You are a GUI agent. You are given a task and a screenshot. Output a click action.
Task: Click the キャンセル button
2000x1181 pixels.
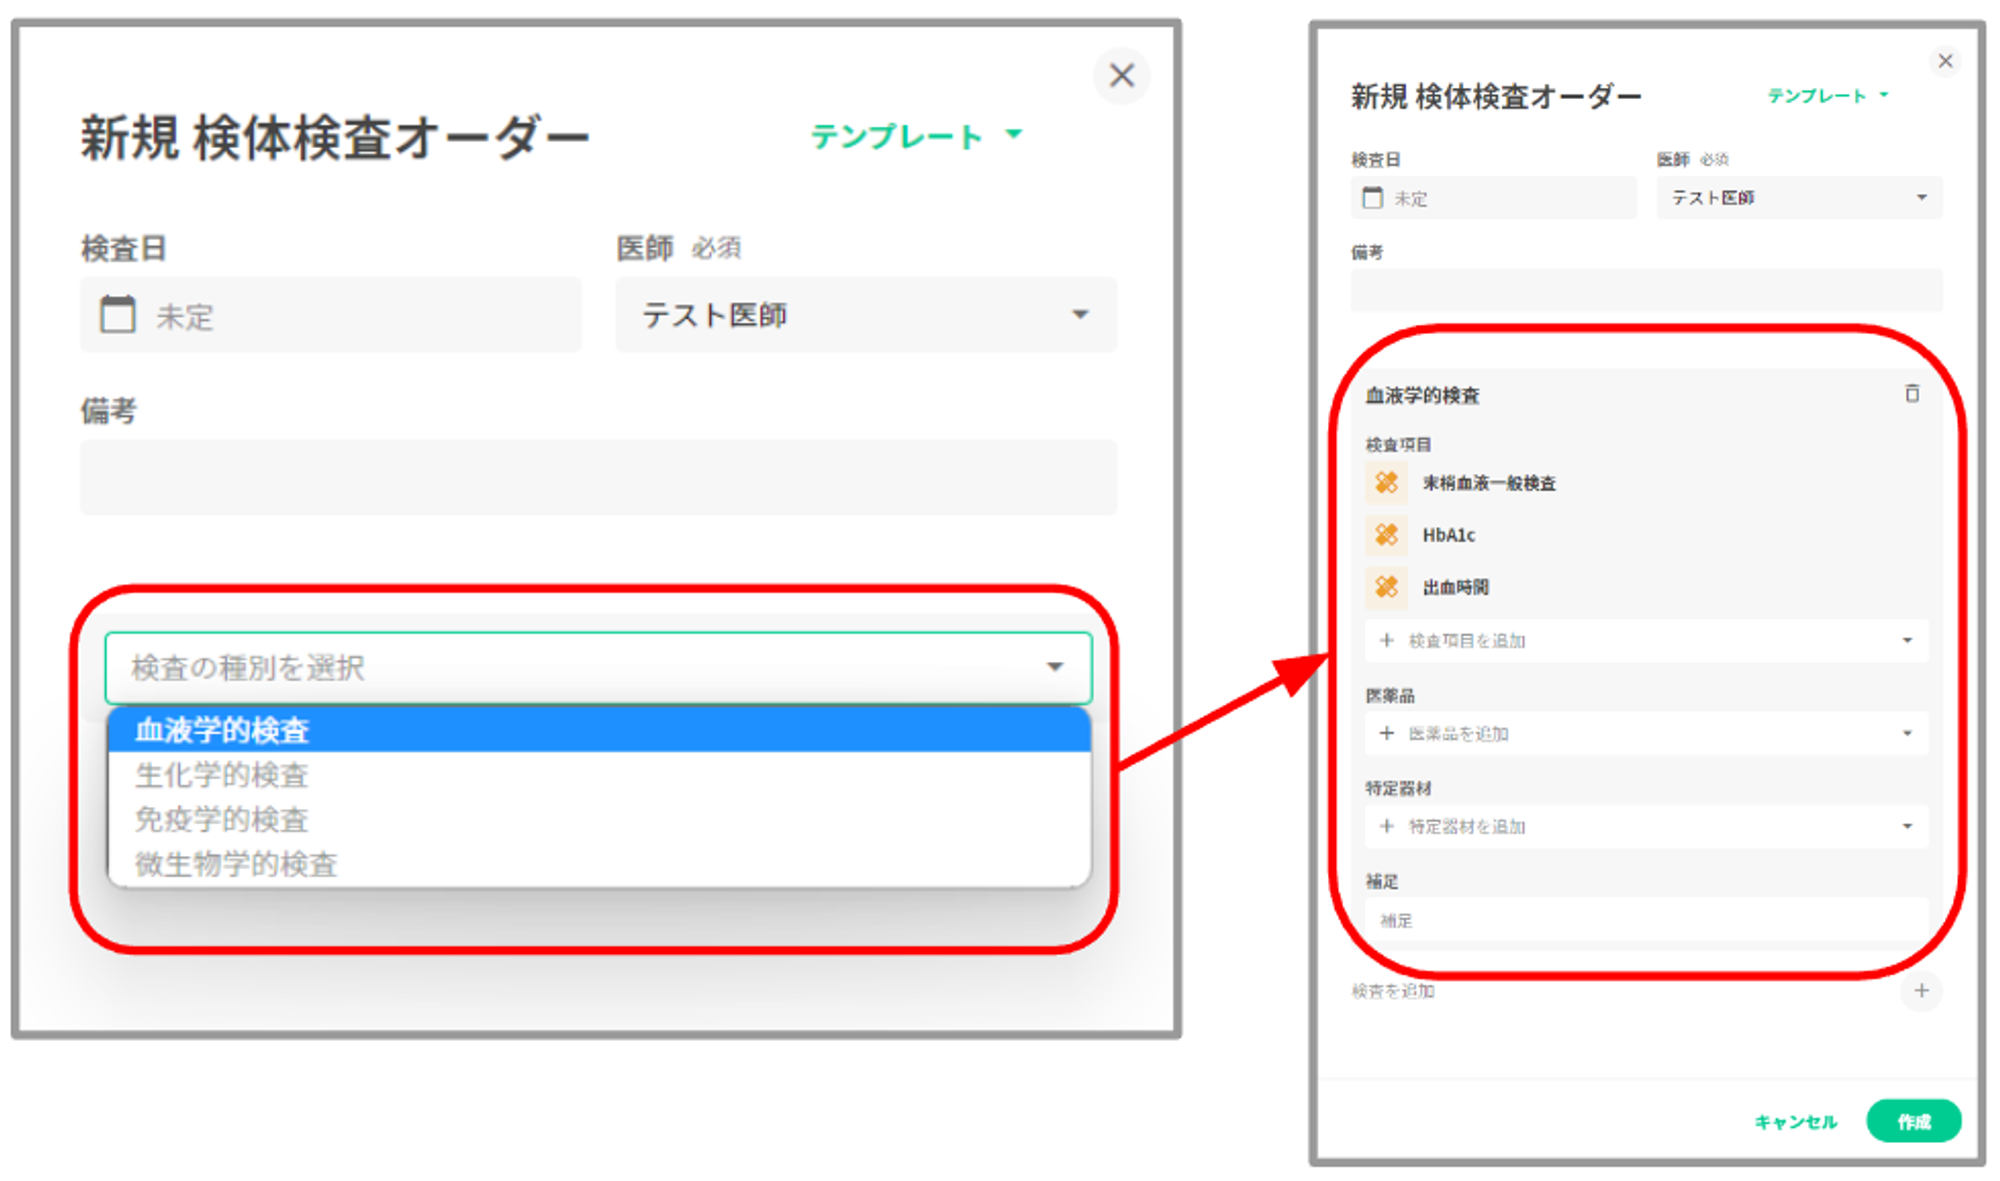pos(1796,1122)
